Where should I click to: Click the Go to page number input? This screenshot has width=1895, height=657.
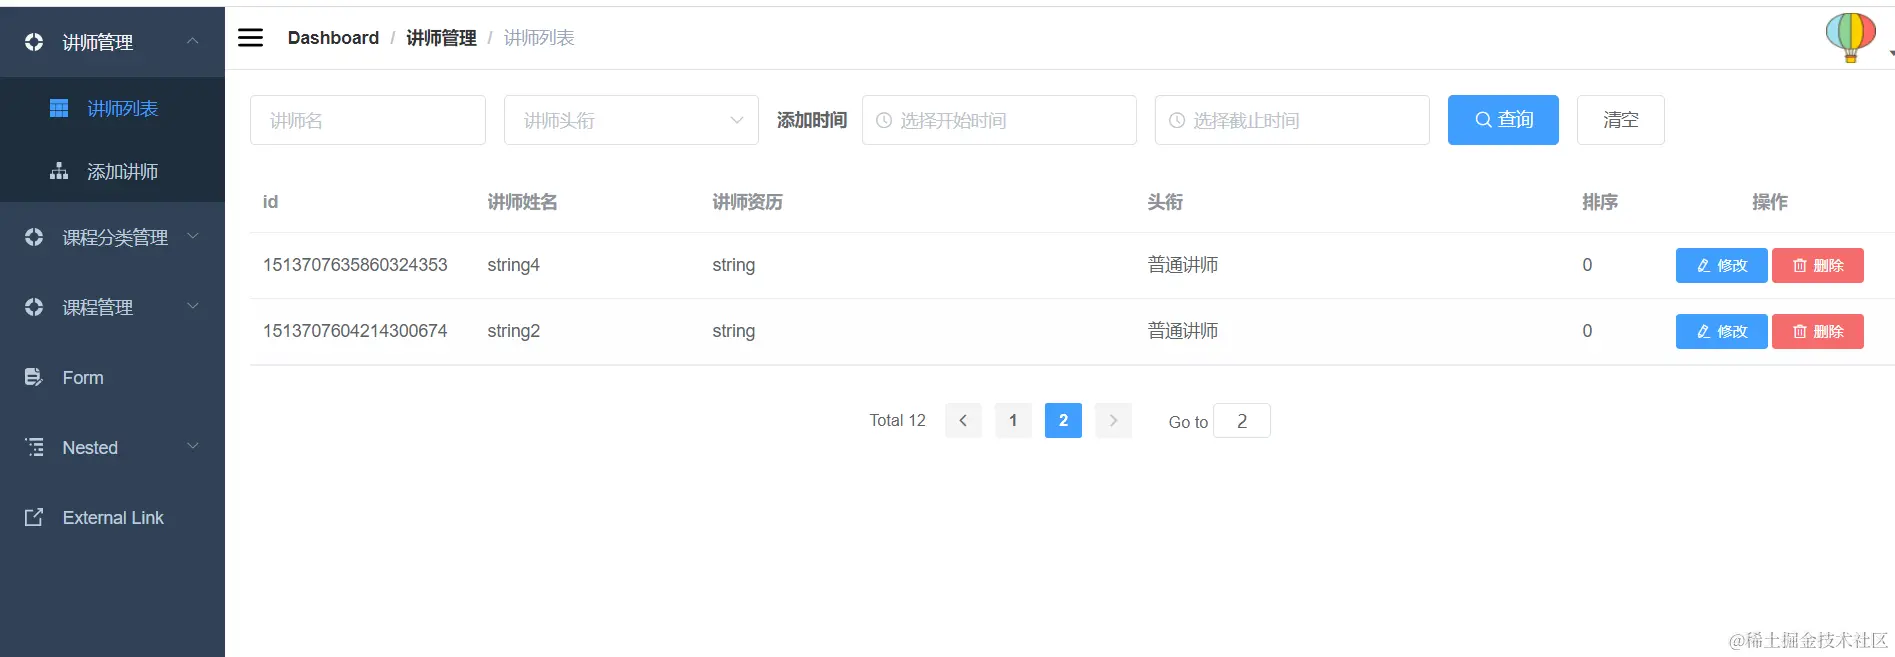(1242, 421)
